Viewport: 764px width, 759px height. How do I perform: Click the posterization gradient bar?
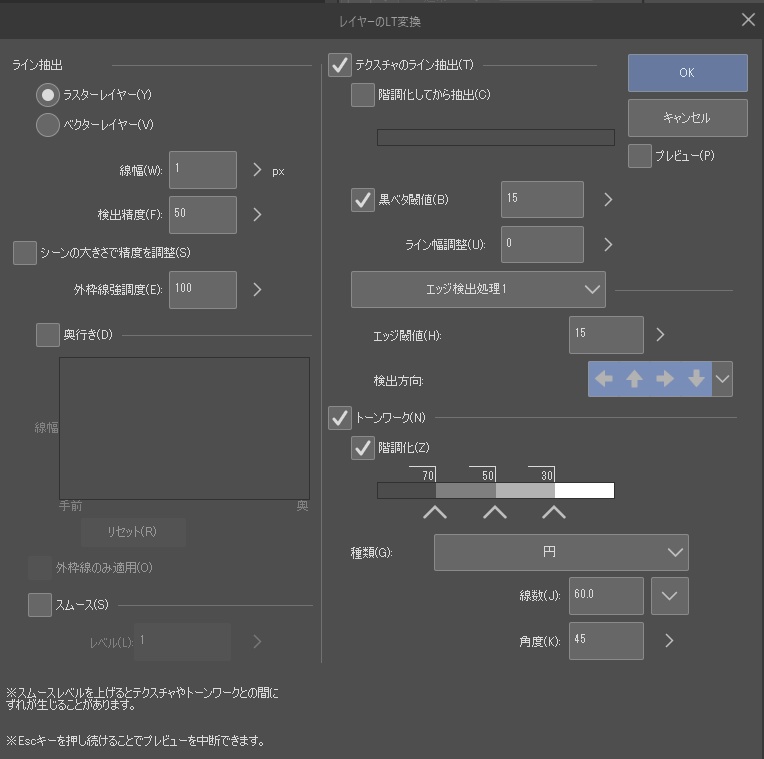click(495, 490)
